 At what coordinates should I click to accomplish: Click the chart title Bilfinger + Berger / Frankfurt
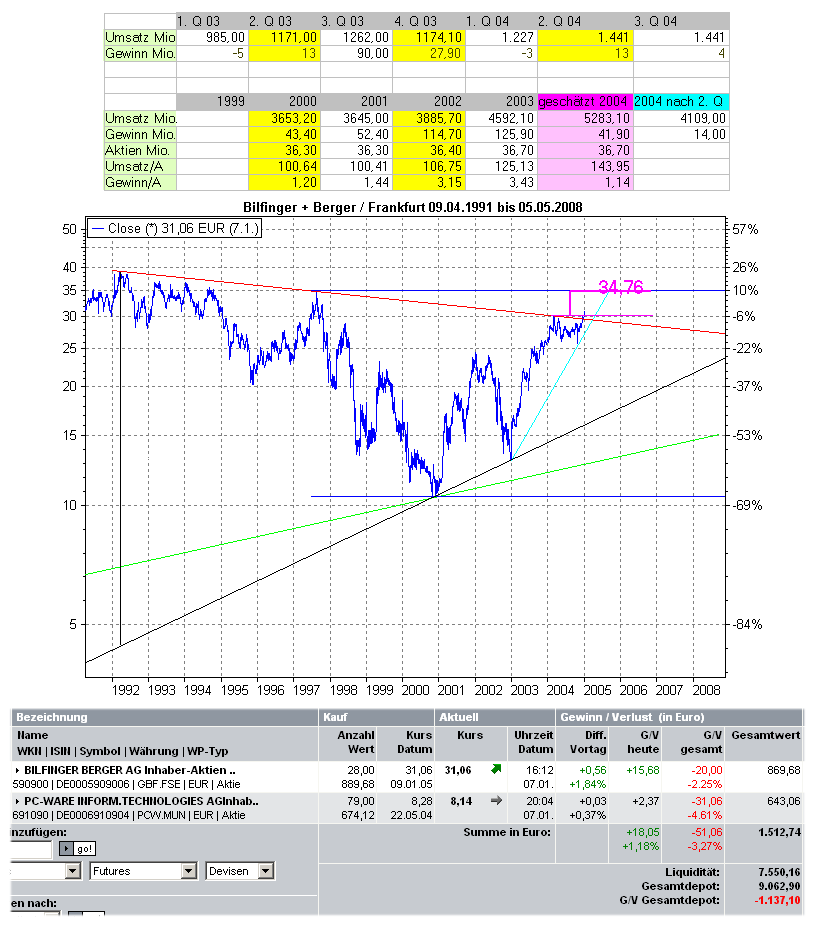point(412,208)
